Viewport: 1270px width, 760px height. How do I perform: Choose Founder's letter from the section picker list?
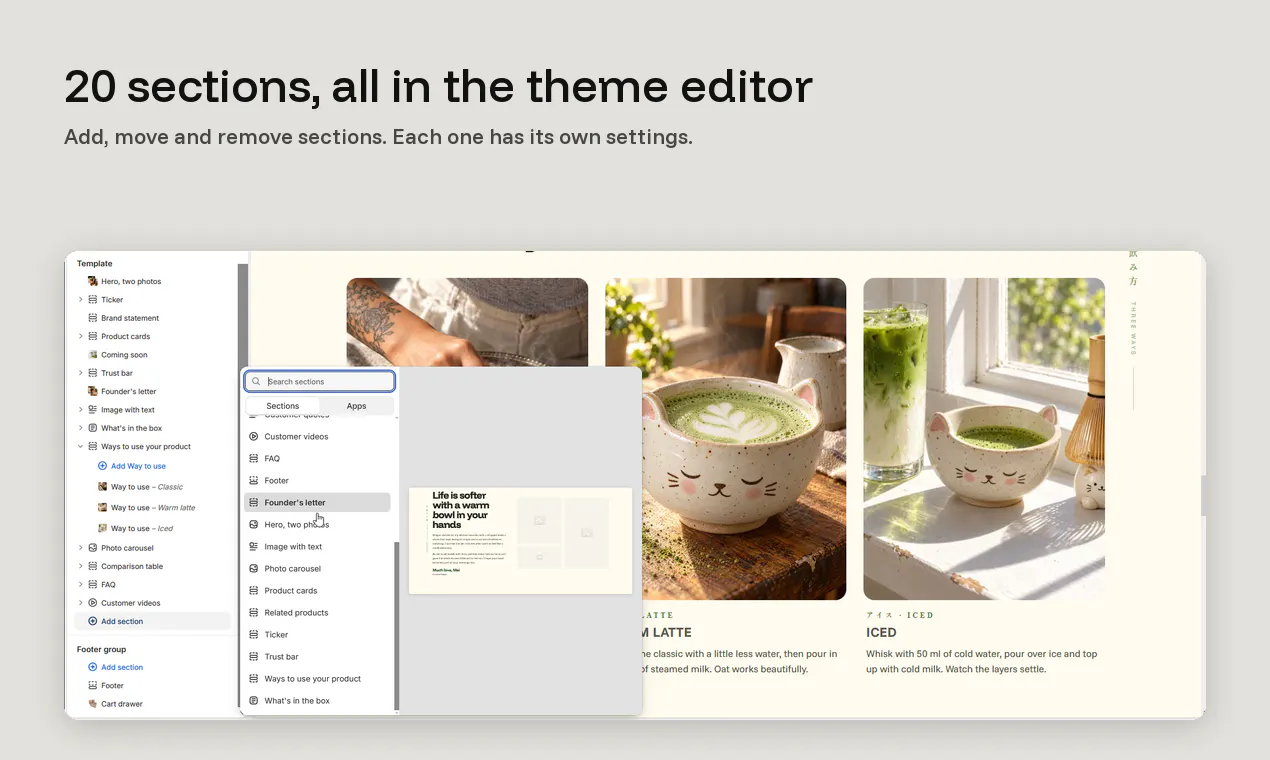(317, 503)
